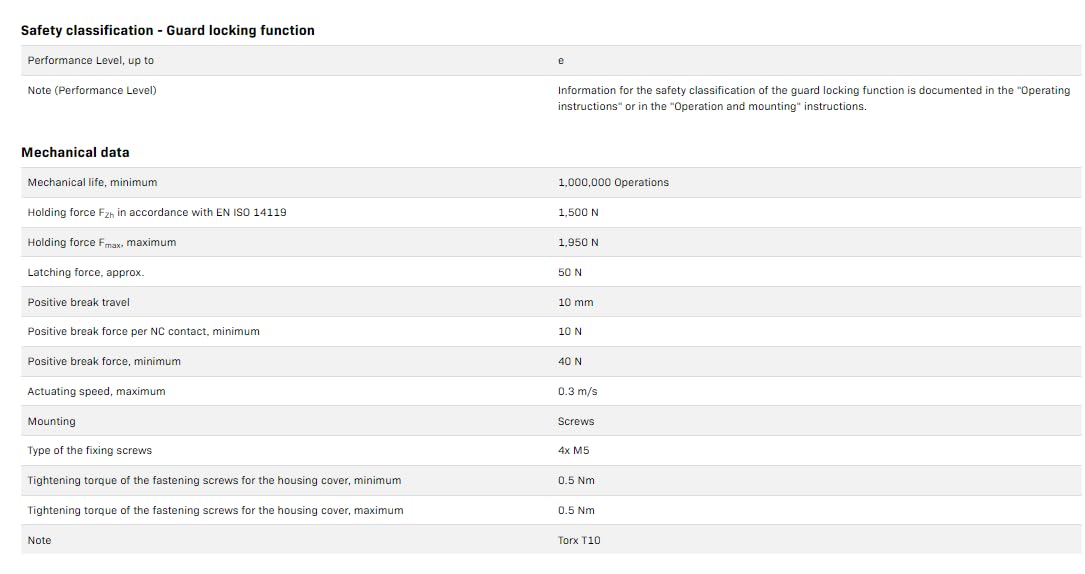Select the 0.3 m/s actuating speed value
The image size is (1085, 574).
click(x=577, y=391)
